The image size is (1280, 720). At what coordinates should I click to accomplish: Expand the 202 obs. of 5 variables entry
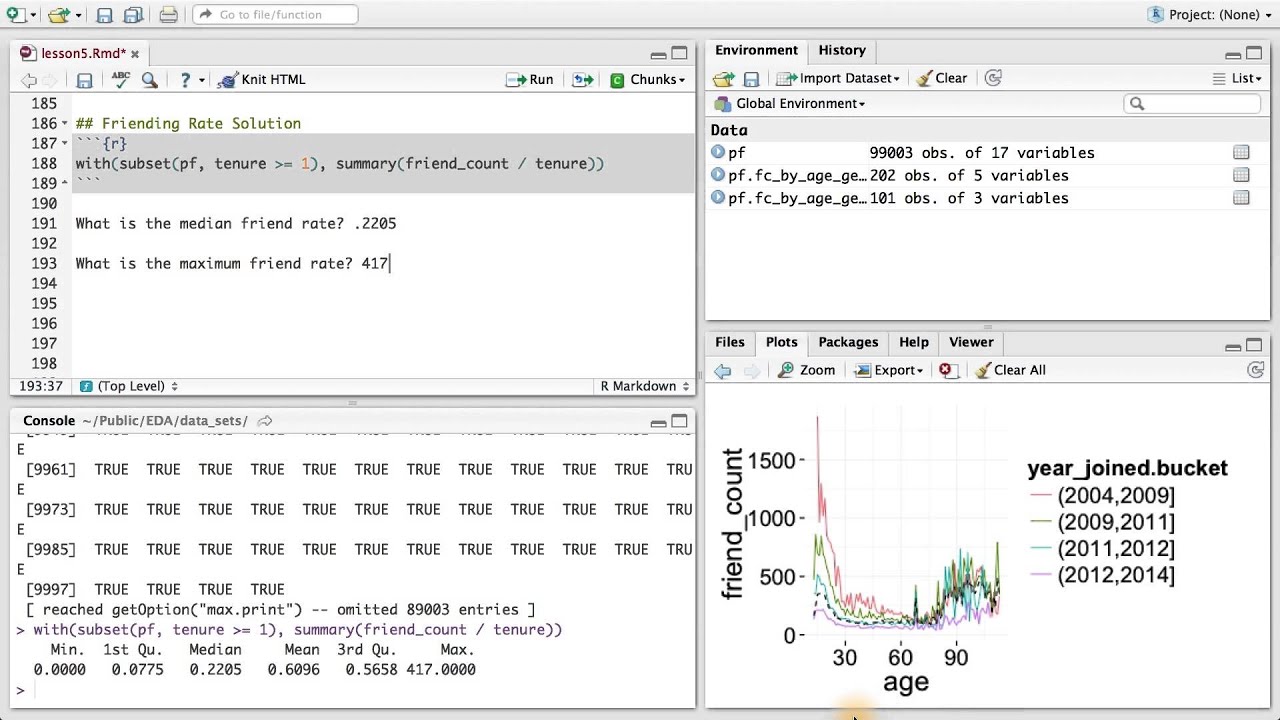(718, 175)
